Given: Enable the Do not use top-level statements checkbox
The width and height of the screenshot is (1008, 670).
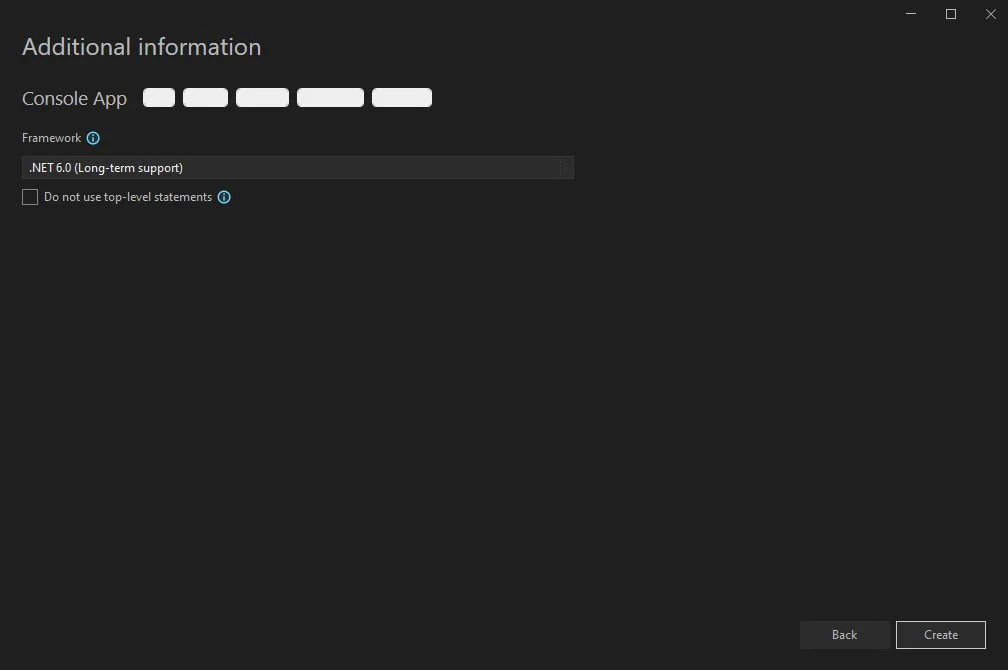Looking at the screenshot, I should click(30, 197).
